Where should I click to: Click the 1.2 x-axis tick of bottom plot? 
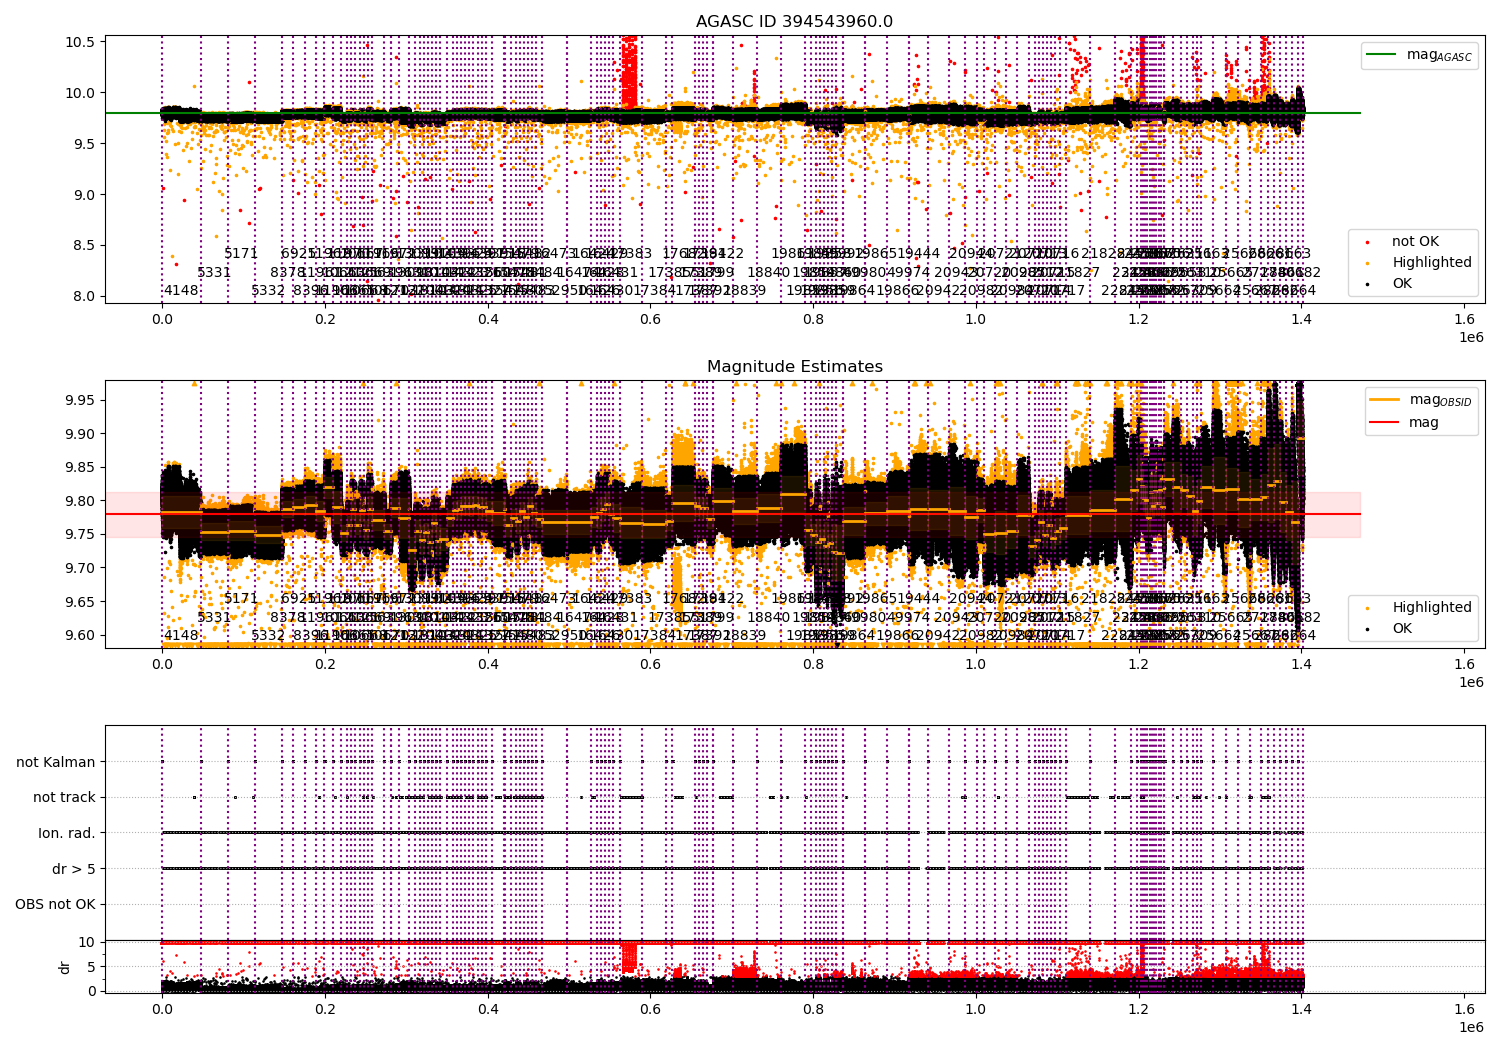click(x=1139, y=1009)
